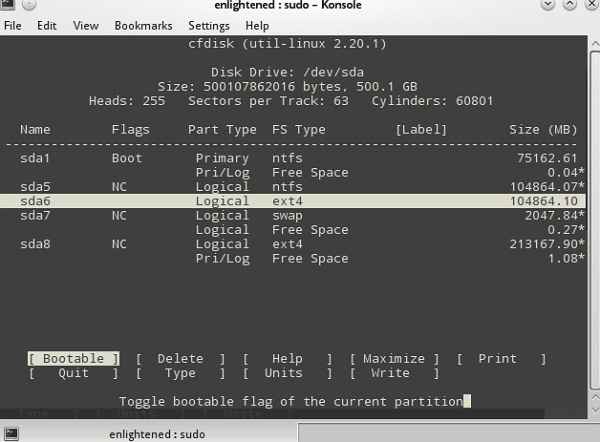Image resolution: width=600 pixels, height=442 pixels.
Task: Select the Type option
Action: pyautogui.click(x=180, y=373)
